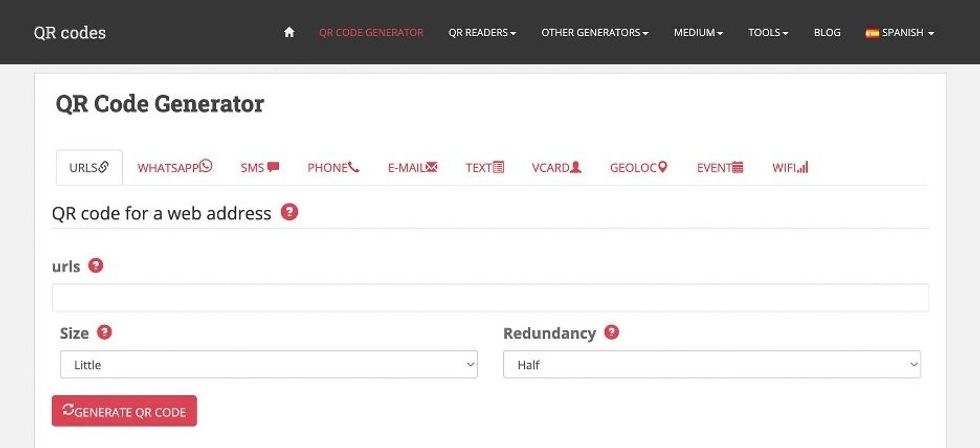Switch to the WIFI tab

[x=790, y=167]
